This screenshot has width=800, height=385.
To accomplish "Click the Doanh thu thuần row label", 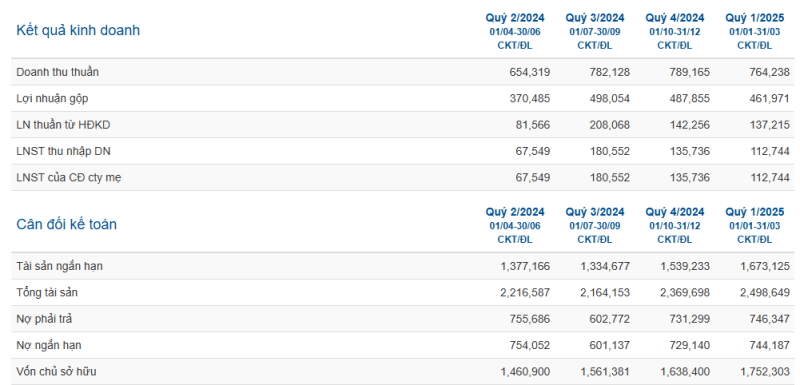I will pos(58,72).
